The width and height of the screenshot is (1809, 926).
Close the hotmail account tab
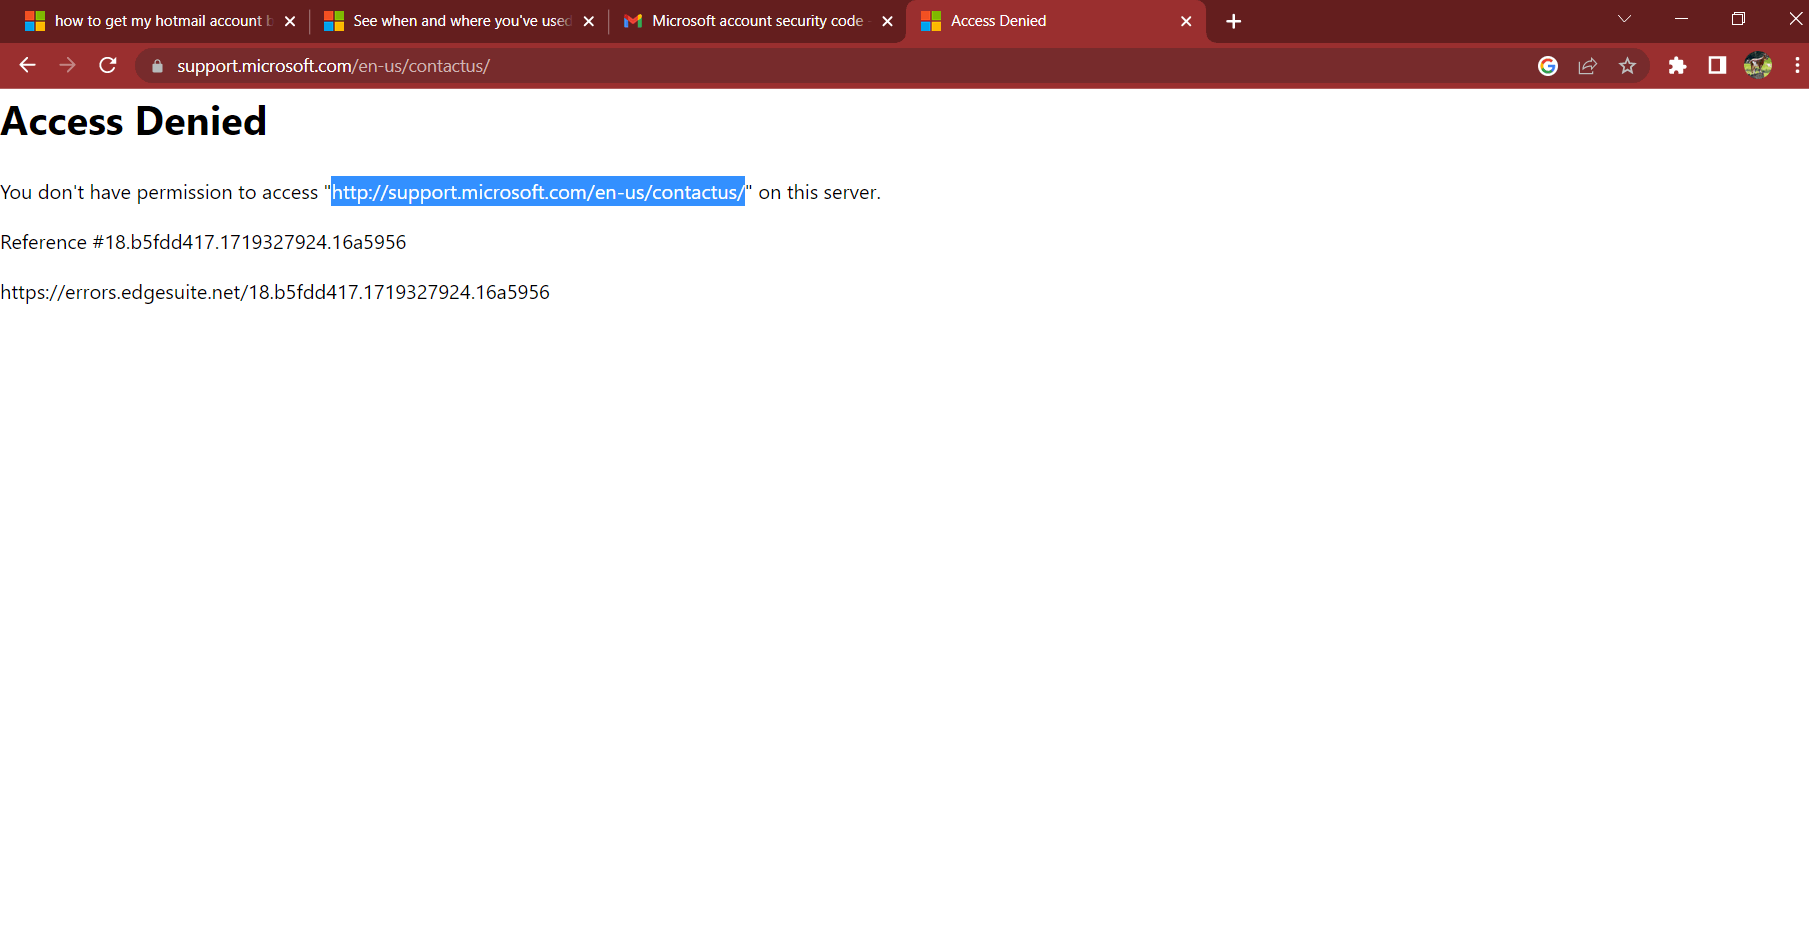tap(290, 21)
